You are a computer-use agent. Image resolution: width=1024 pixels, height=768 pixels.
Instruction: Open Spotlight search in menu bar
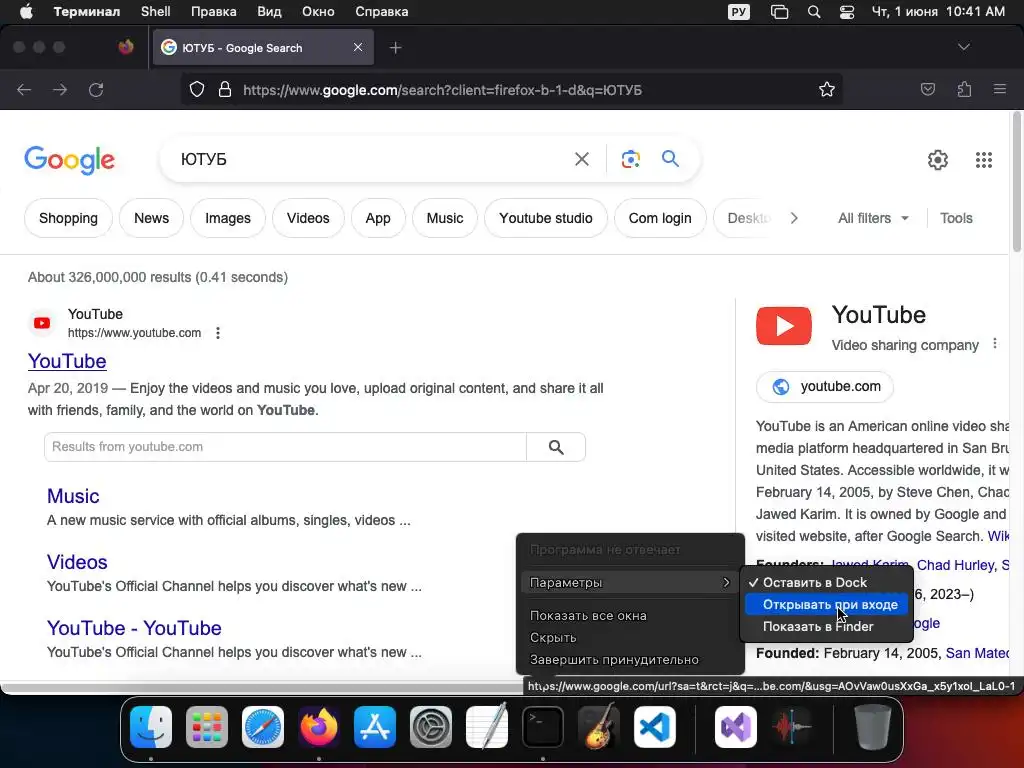814,12
